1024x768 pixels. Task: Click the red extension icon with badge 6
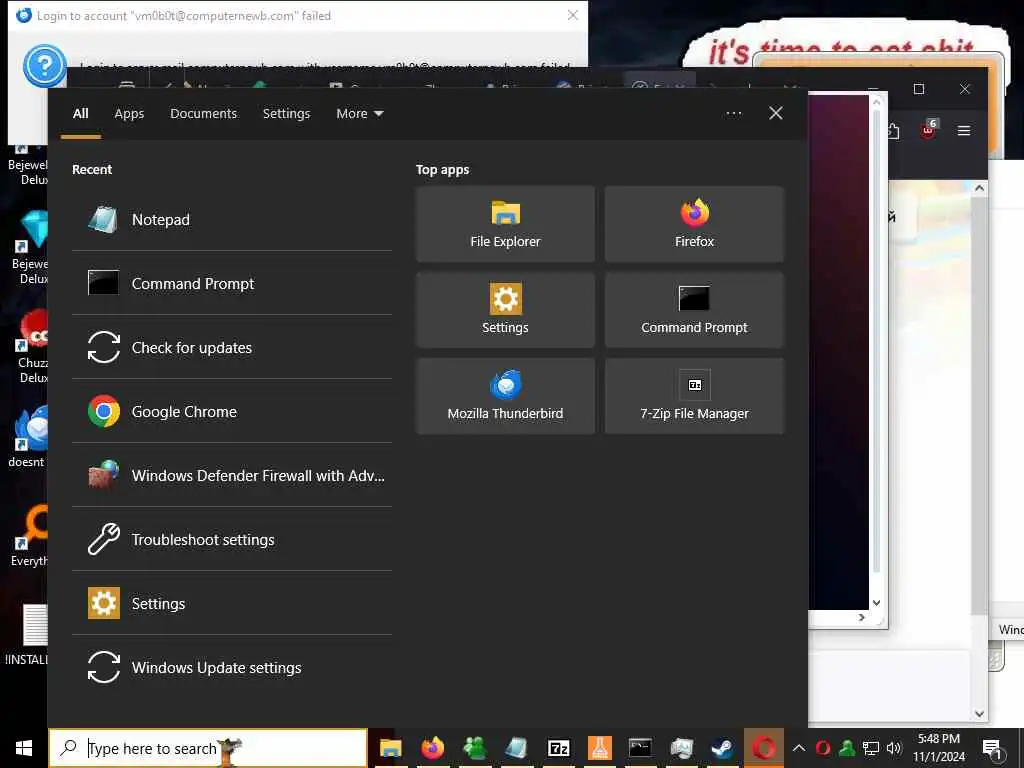coord(928,129)
